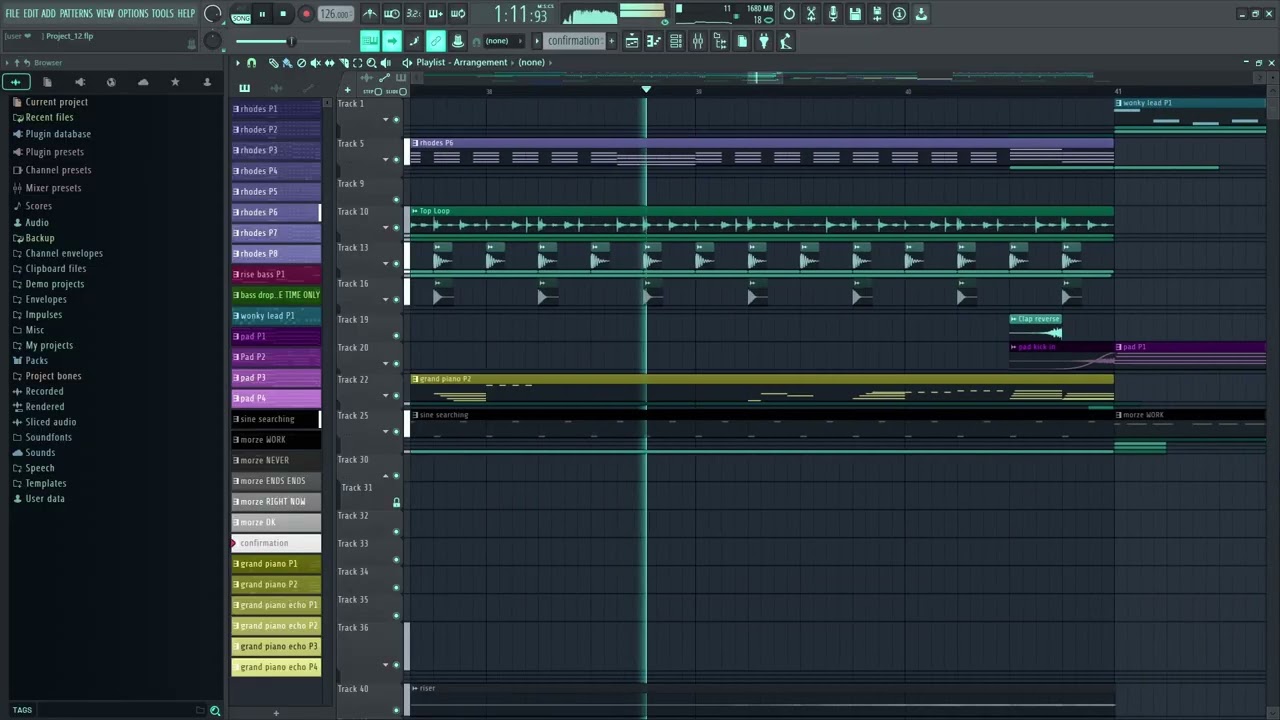Stop playback with the stop button
The width and height of the screenshot is (1280, 720).
[283, 14]
